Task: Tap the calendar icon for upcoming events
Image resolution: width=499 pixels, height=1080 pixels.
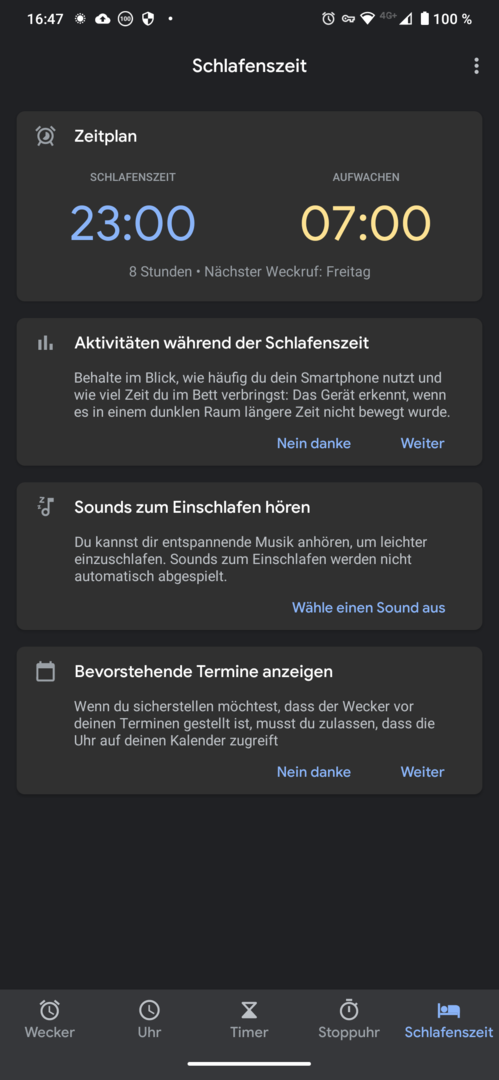Action: click(x=45, y=671)
